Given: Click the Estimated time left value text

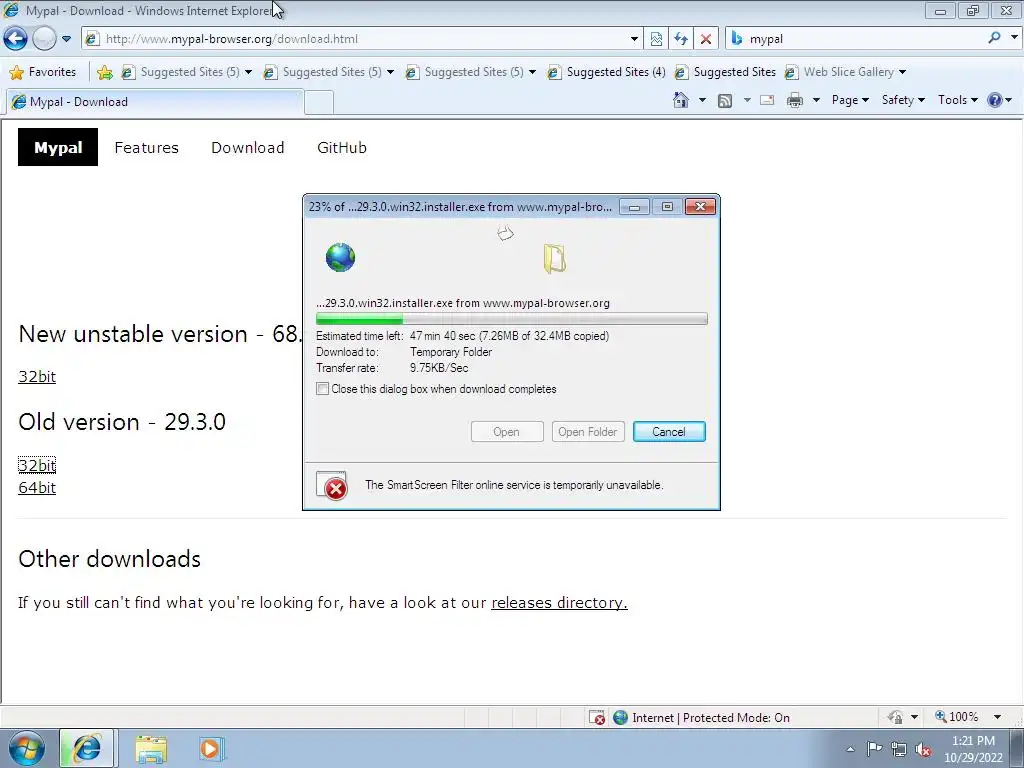Looking at the screenshot, I should tap(509, 336).
